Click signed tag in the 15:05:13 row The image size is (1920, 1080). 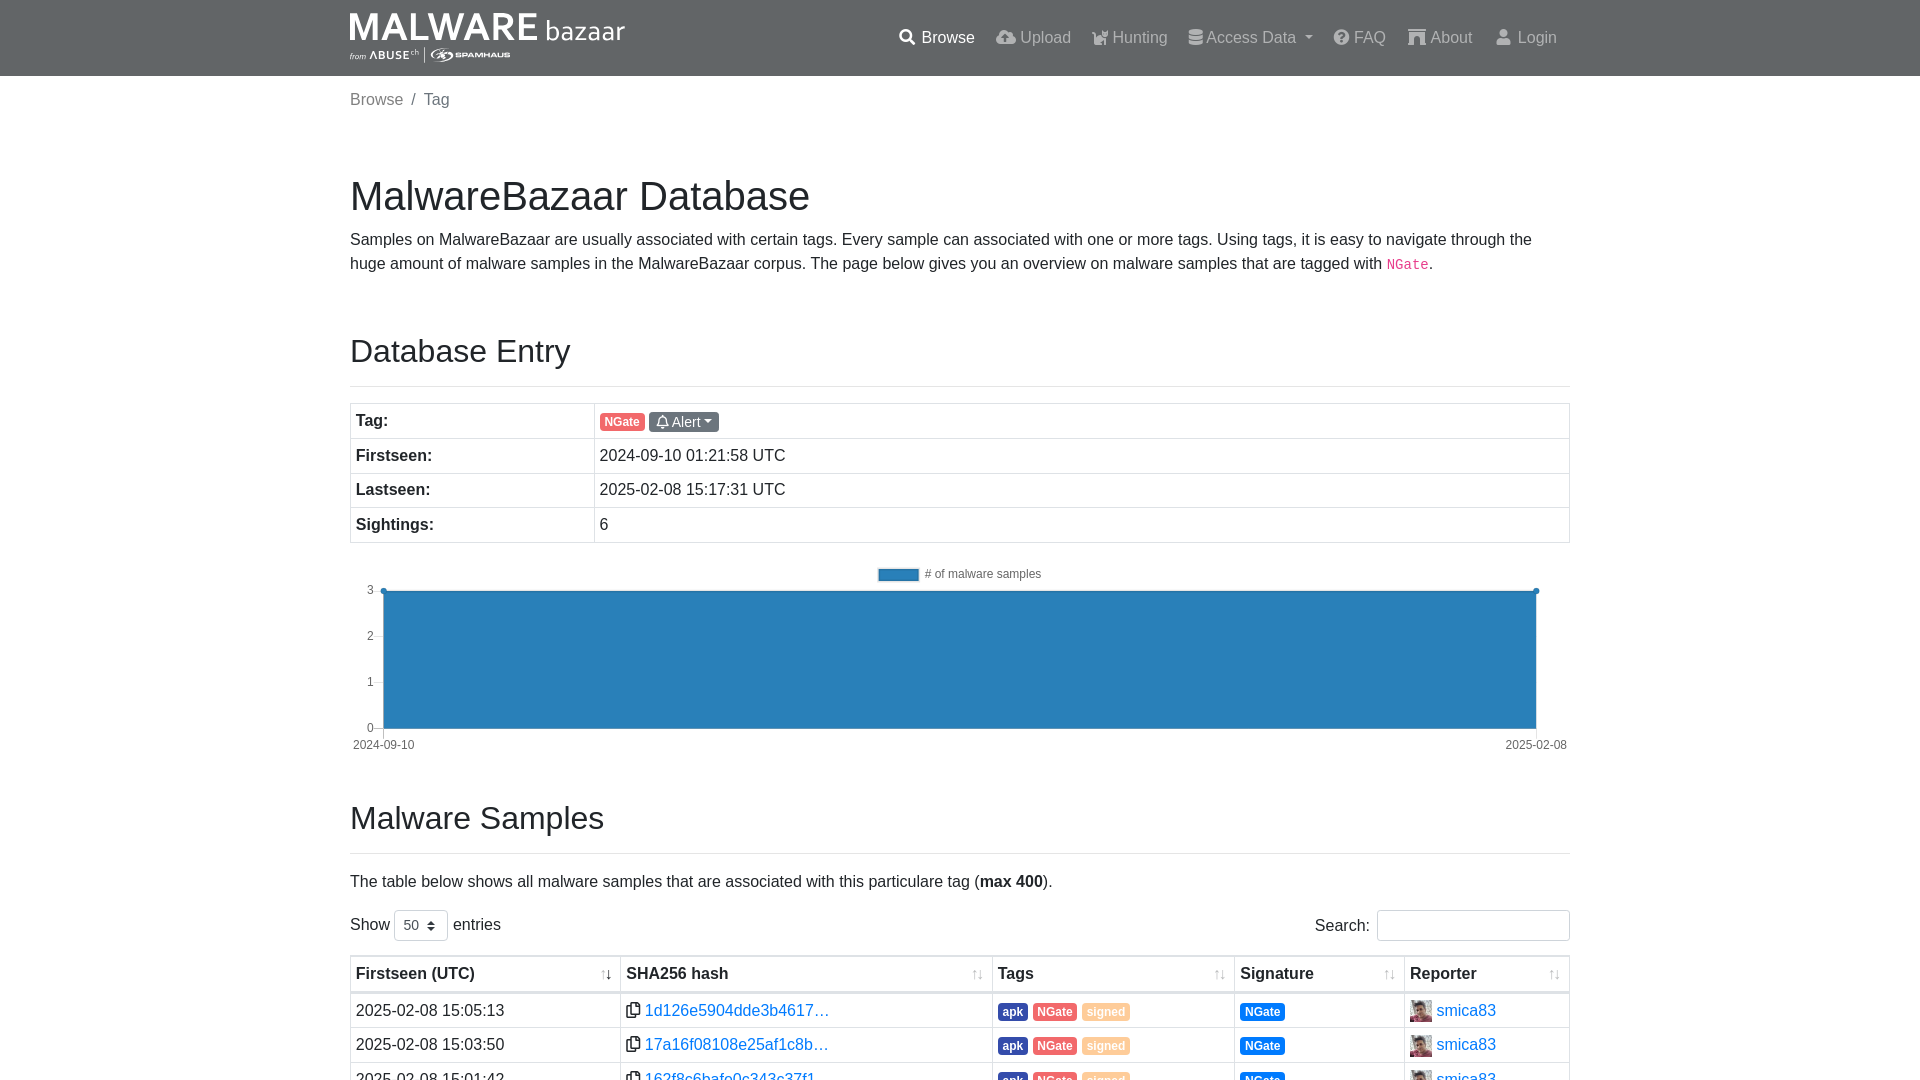[x=1106, y=1012]
